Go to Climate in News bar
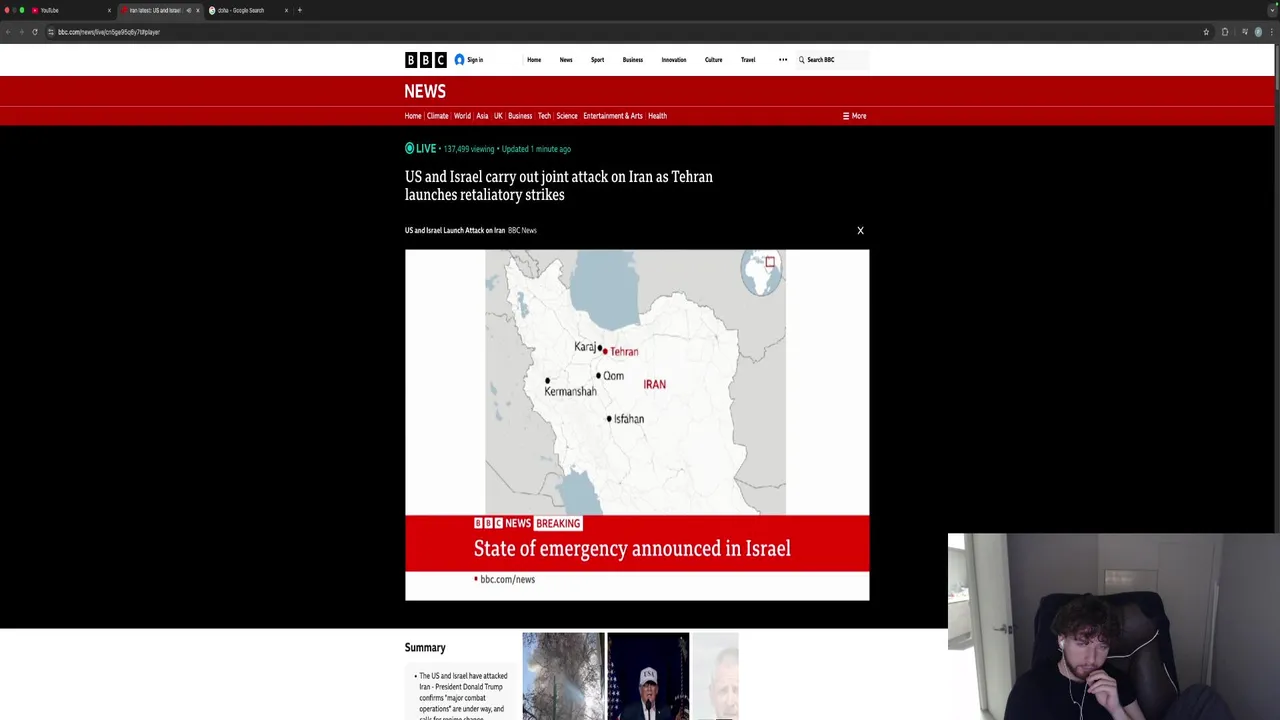 point(438,116)
